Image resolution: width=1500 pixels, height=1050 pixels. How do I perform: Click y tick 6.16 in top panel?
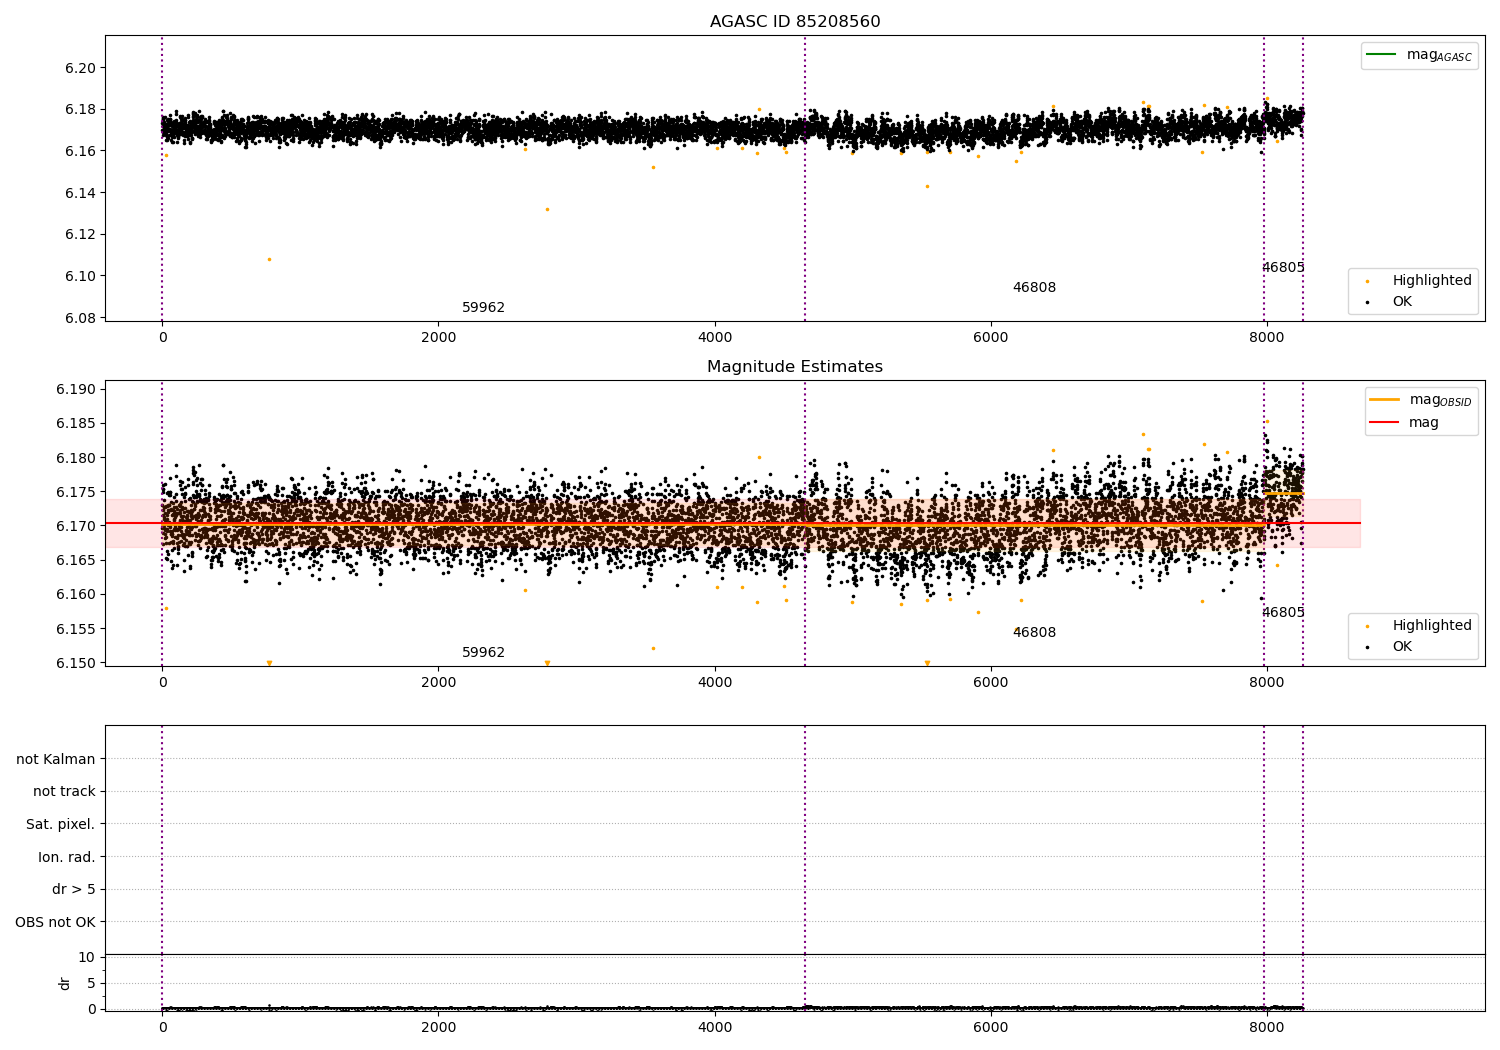point(81,152)
